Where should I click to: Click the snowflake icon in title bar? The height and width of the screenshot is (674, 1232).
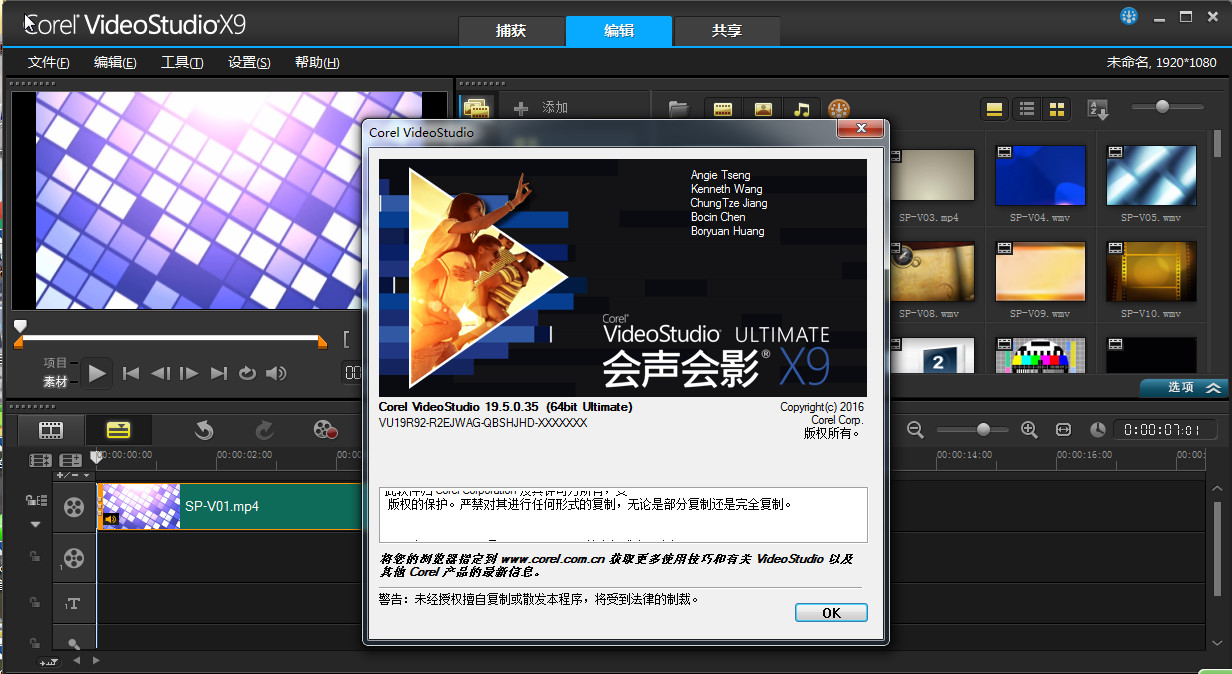(x=1128, y=16)
